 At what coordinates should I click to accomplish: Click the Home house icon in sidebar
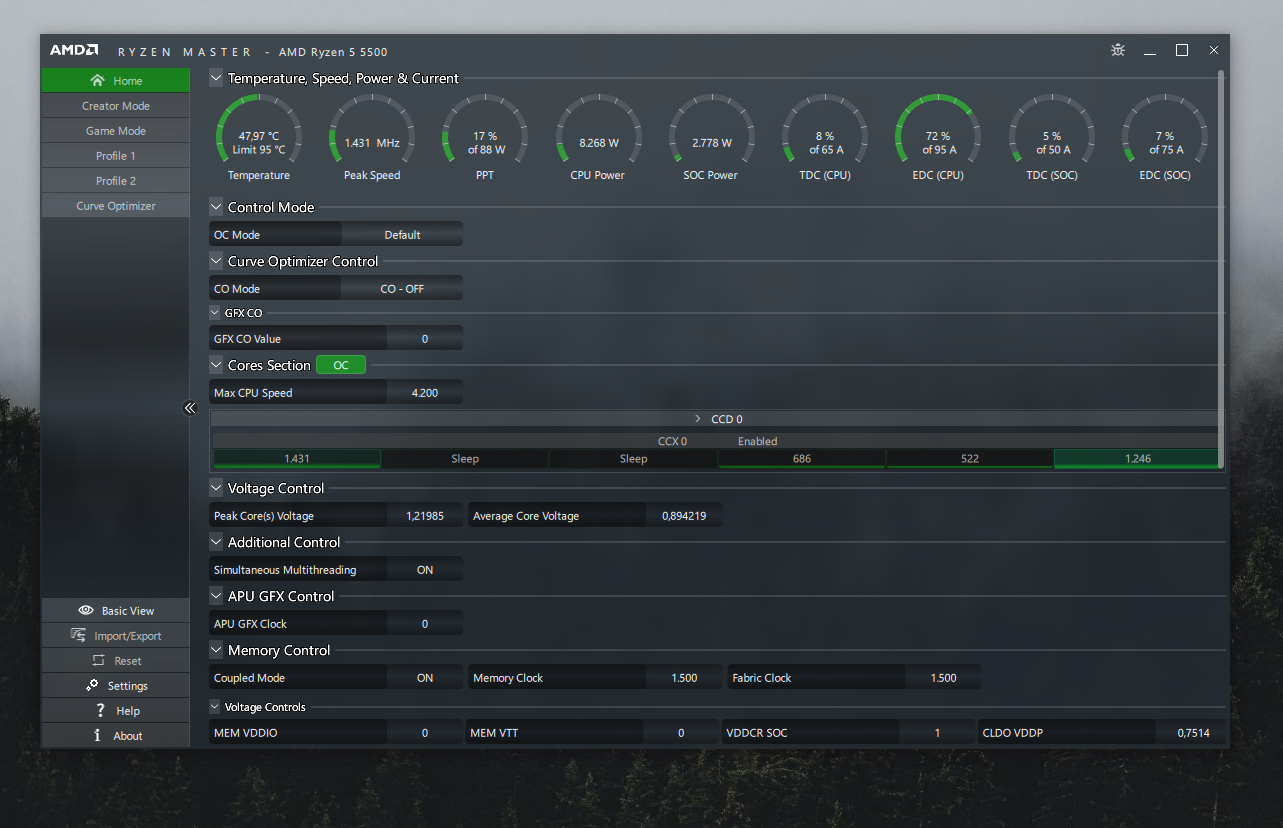pyautogui.click(x=97, y=80)
